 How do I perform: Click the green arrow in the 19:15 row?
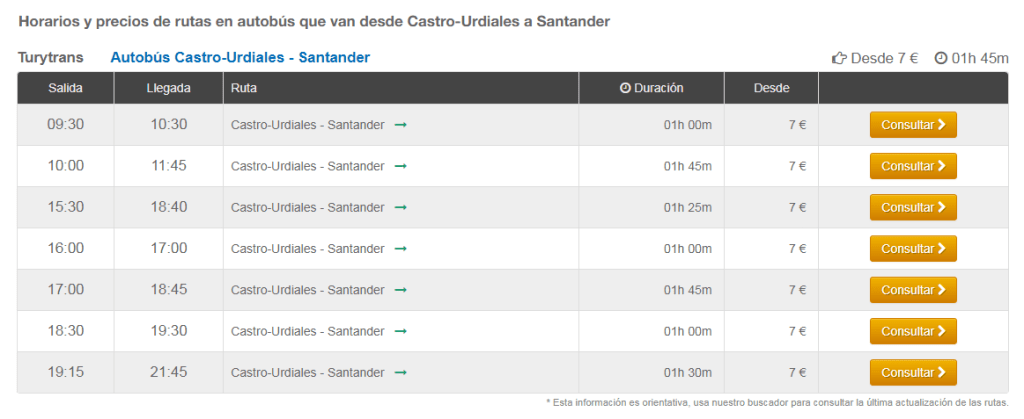tap(401, 373)
